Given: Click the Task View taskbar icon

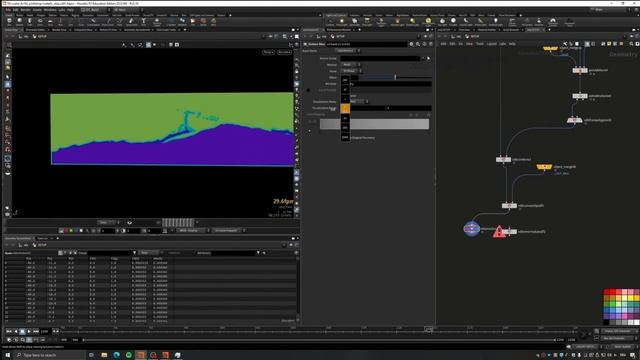Looking at the screenshot, I should (x=91, y=355).
